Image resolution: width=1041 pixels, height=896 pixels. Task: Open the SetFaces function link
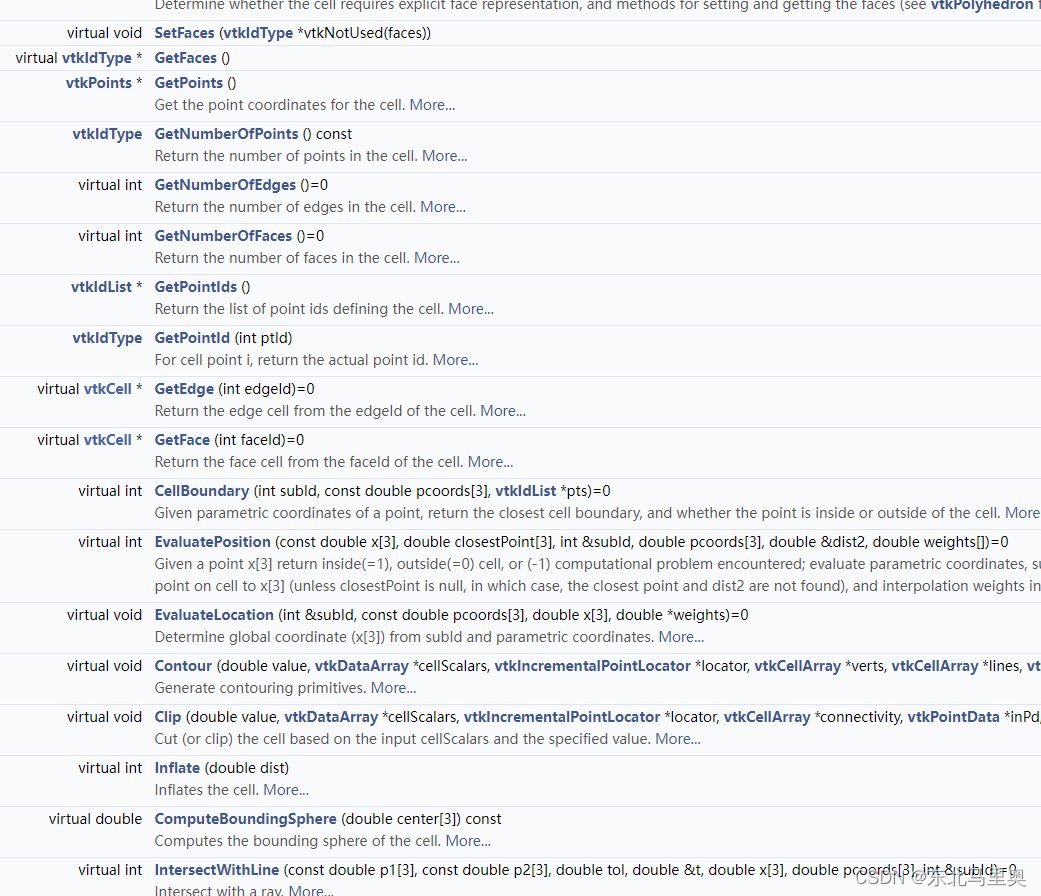184,33
